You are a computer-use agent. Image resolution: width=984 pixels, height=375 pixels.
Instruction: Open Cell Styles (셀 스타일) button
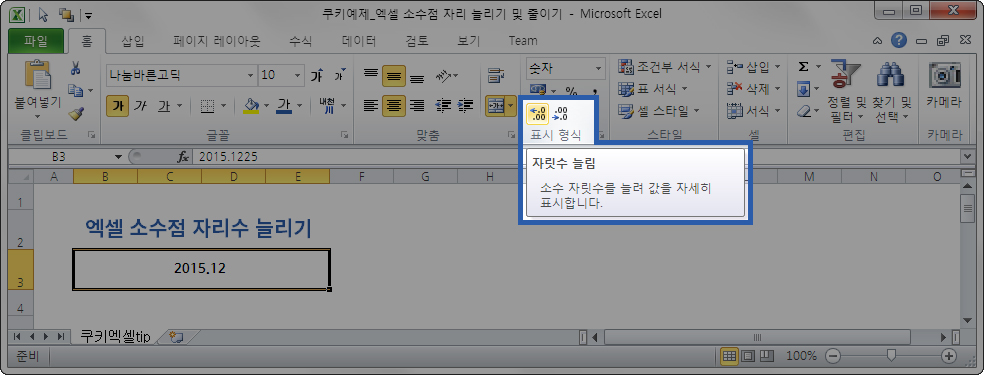tap(658, 112)
